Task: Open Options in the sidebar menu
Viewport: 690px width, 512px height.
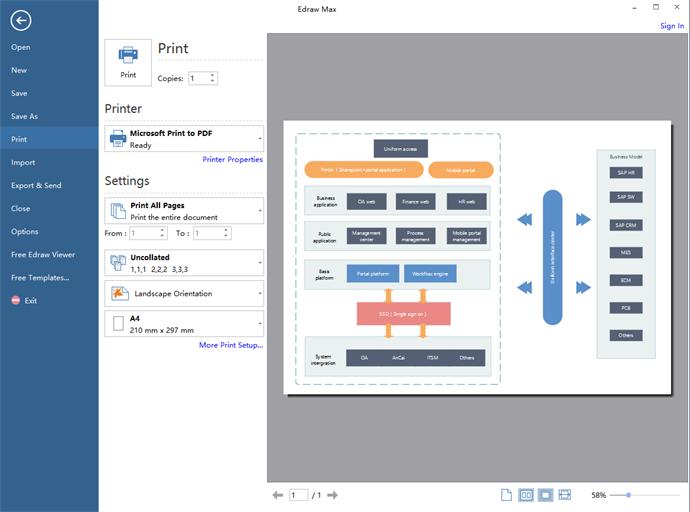Action: 25,231
